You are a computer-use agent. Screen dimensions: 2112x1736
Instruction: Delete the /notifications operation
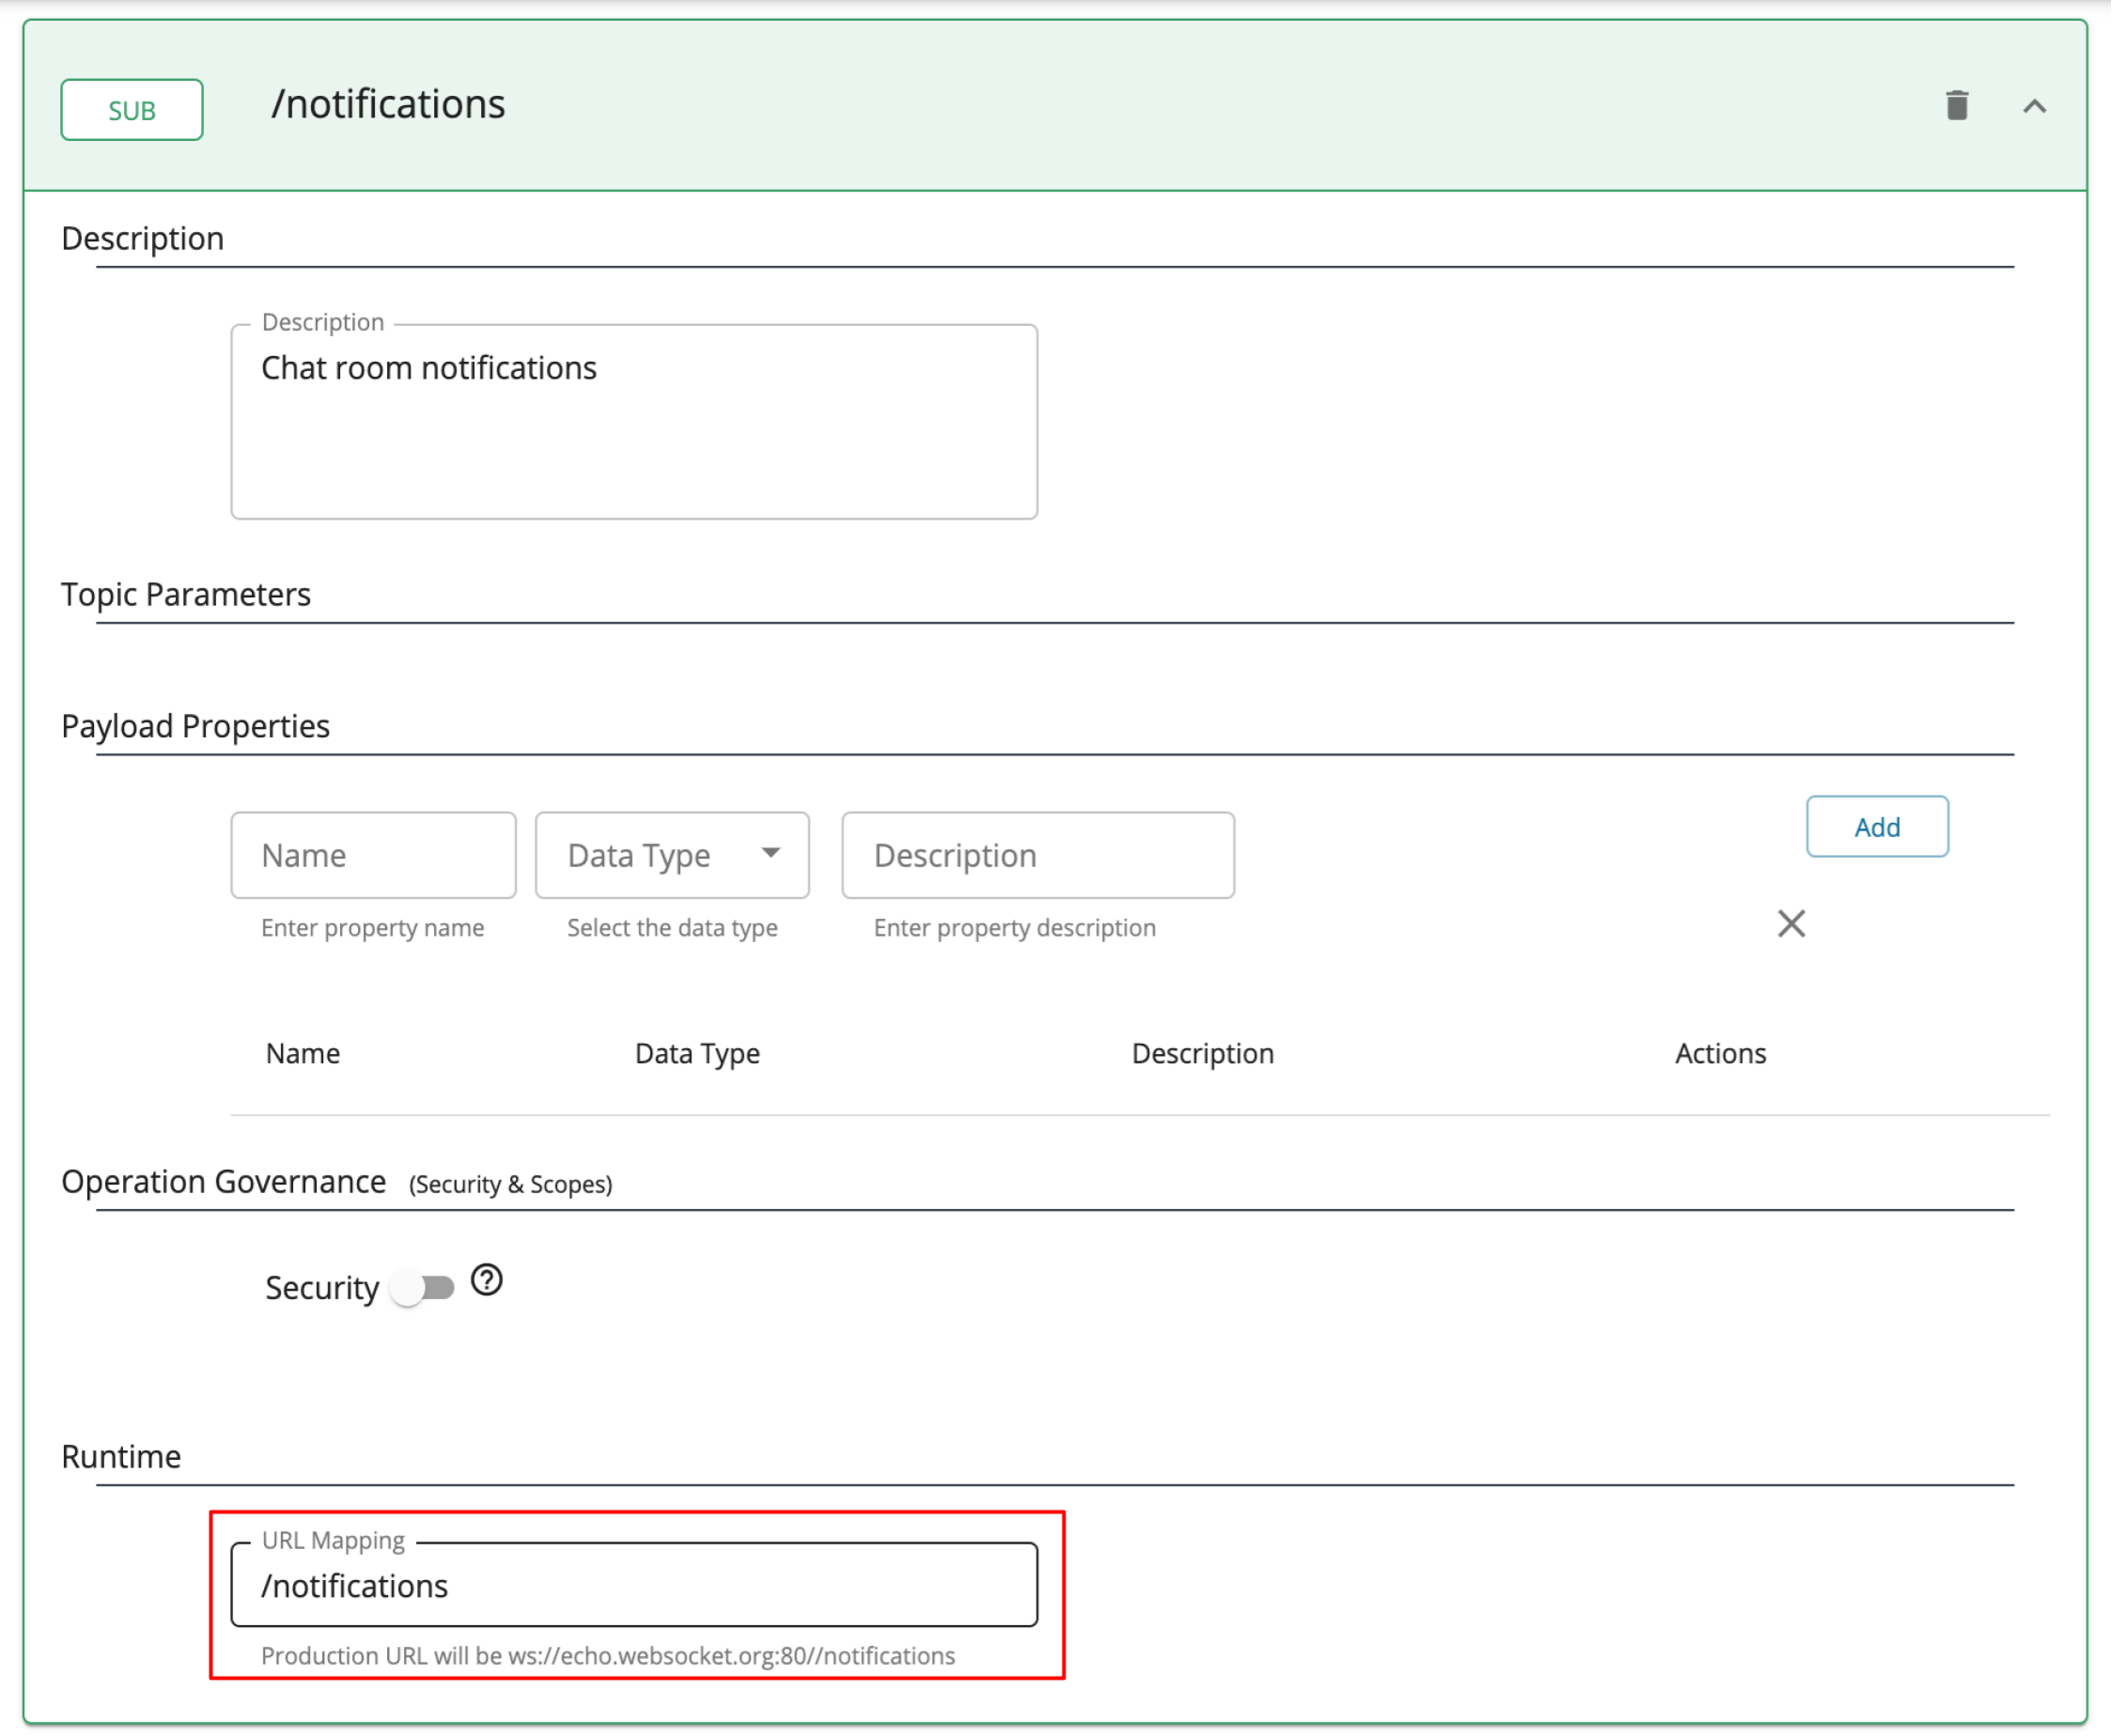coord(1957,106)
